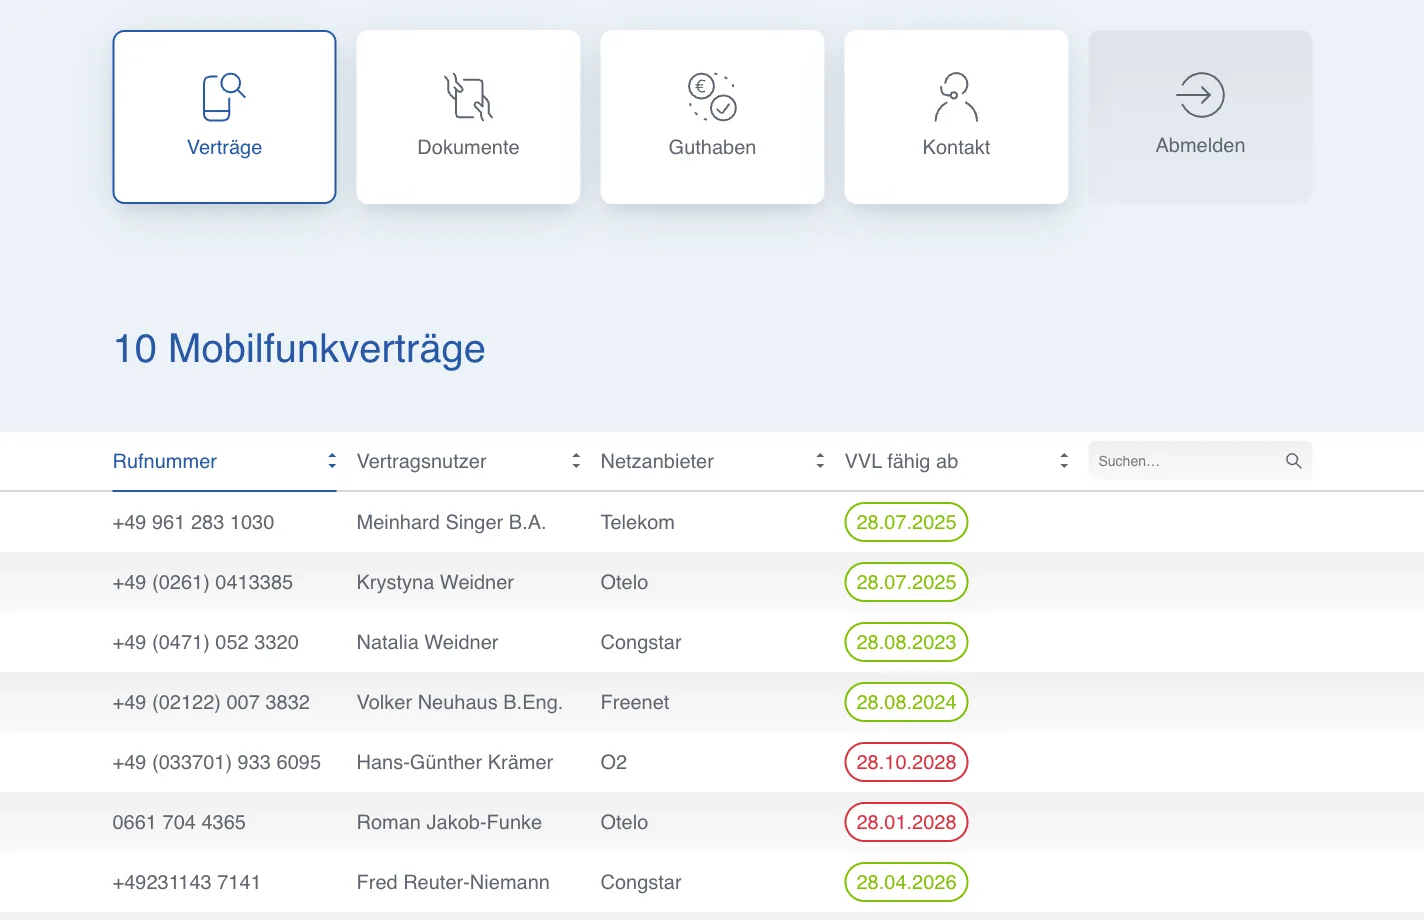Select phone number +49 (0471) 052 3320
This screenshot has height=920, width=1424.
point(206,642)
